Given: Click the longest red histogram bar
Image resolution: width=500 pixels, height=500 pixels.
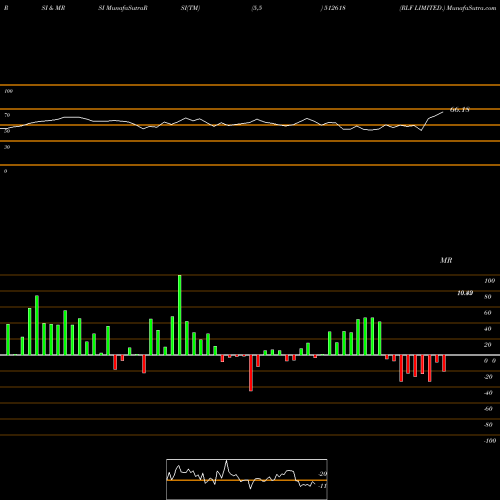Looking at the screenshot, I should pos(251,373).
